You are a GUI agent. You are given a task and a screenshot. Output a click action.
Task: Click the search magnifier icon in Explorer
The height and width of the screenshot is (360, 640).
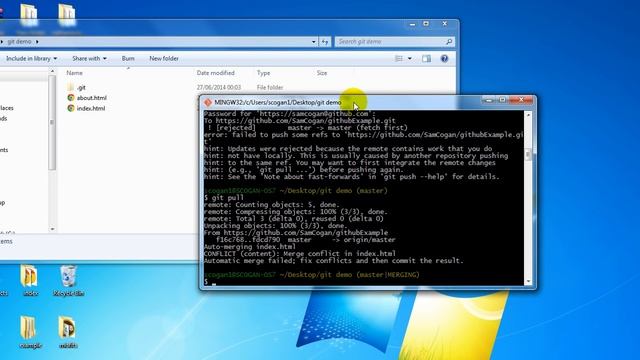click(x=449, y=42)
